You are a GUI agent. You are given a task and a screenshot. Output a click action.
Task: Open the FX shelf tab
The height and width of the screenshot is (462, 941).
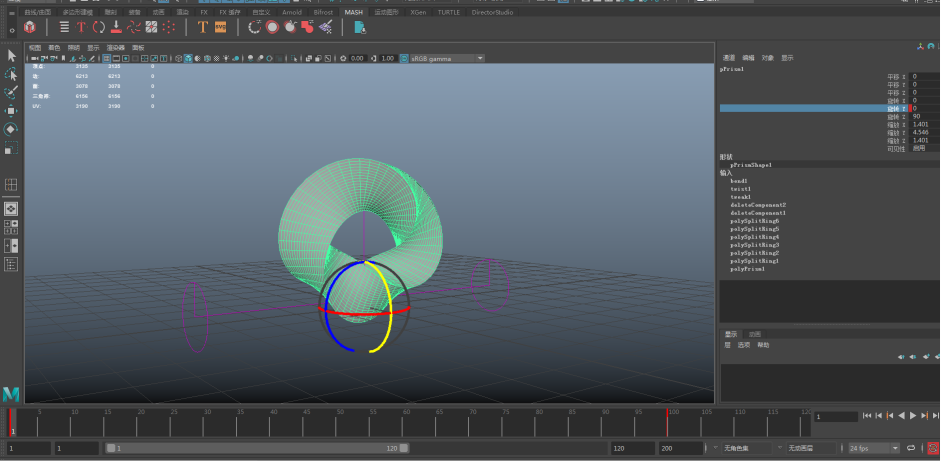point(204,12)
